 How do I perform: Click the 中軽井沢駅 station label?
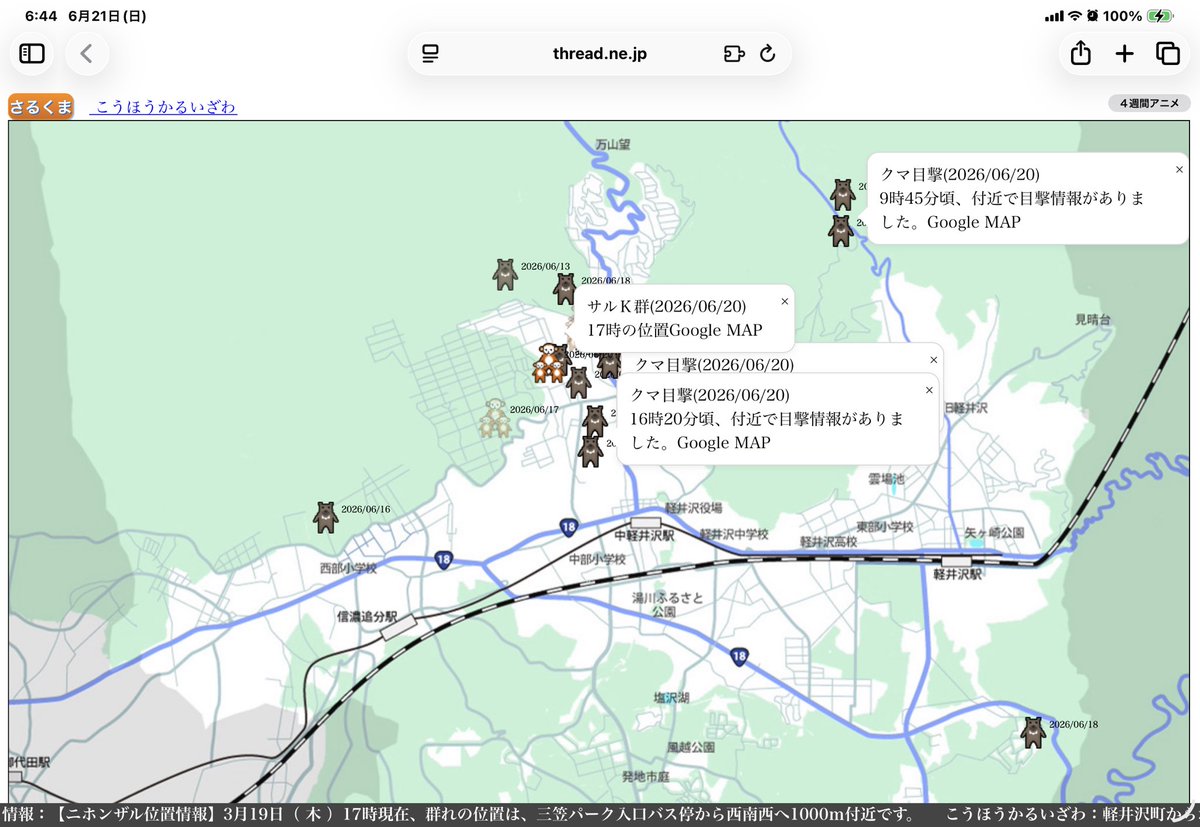pos(644,536)
